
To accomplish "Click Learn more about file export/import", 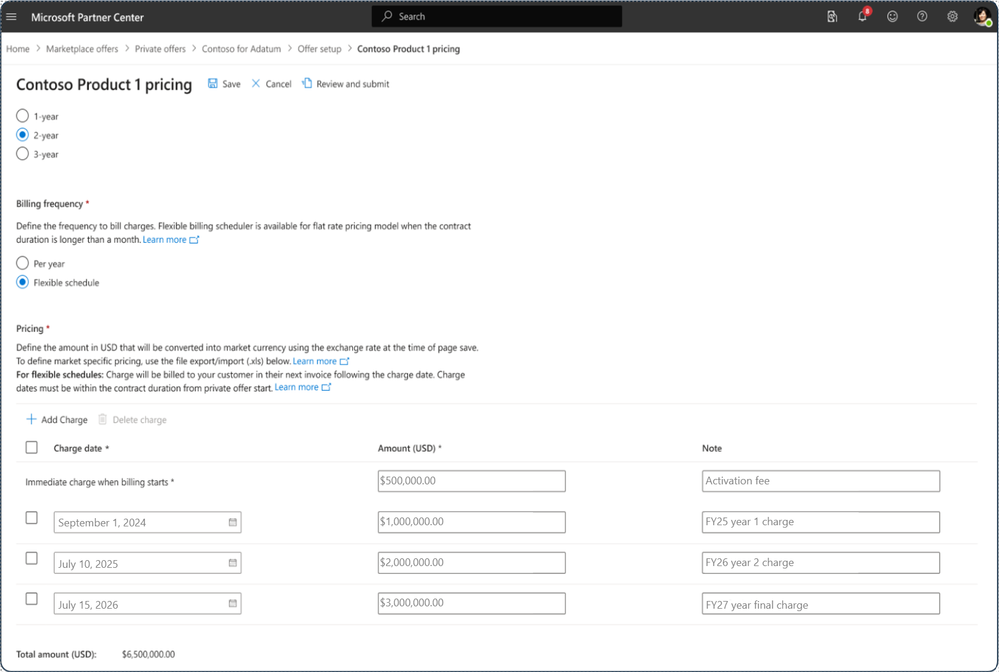I will [x=314, y=361].
